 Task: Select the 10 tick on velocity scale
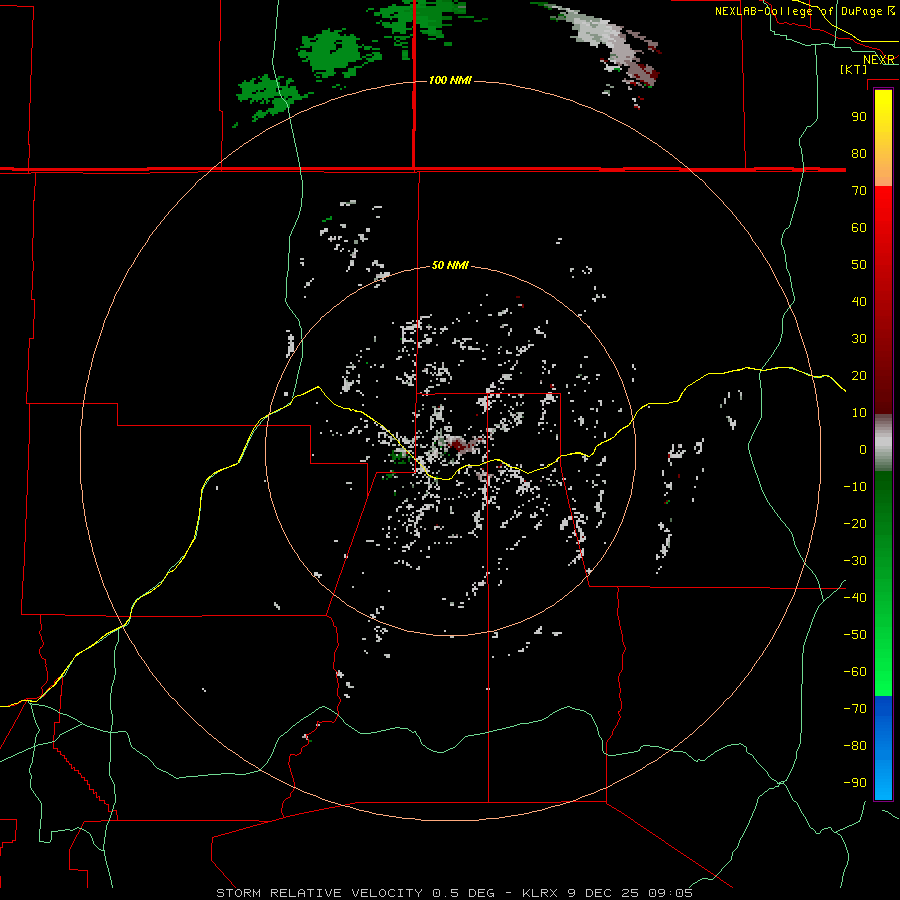pos(859,413)
